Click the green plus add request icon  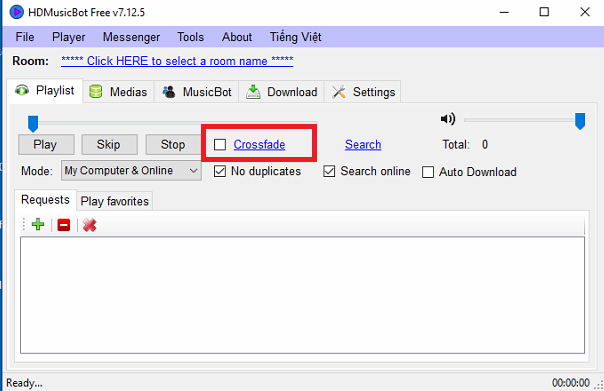[38, 224]
